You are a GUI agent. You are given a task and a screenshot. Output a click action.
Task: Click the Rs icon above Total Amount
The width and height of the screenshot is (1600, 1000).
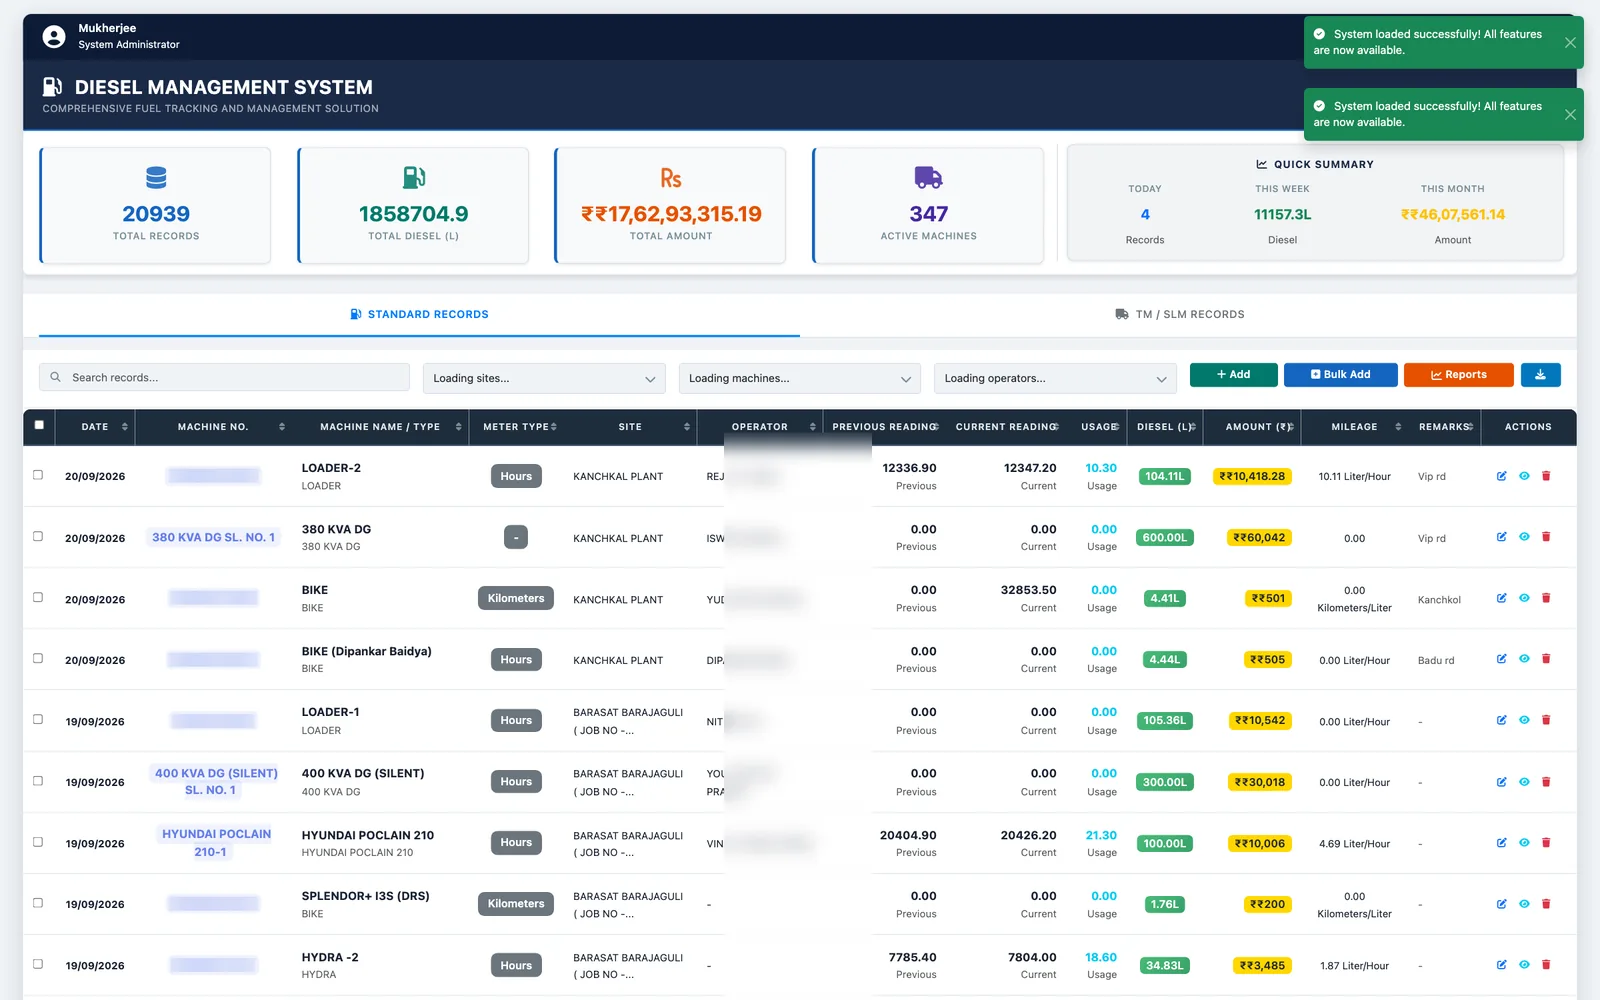tap(671, 178)
